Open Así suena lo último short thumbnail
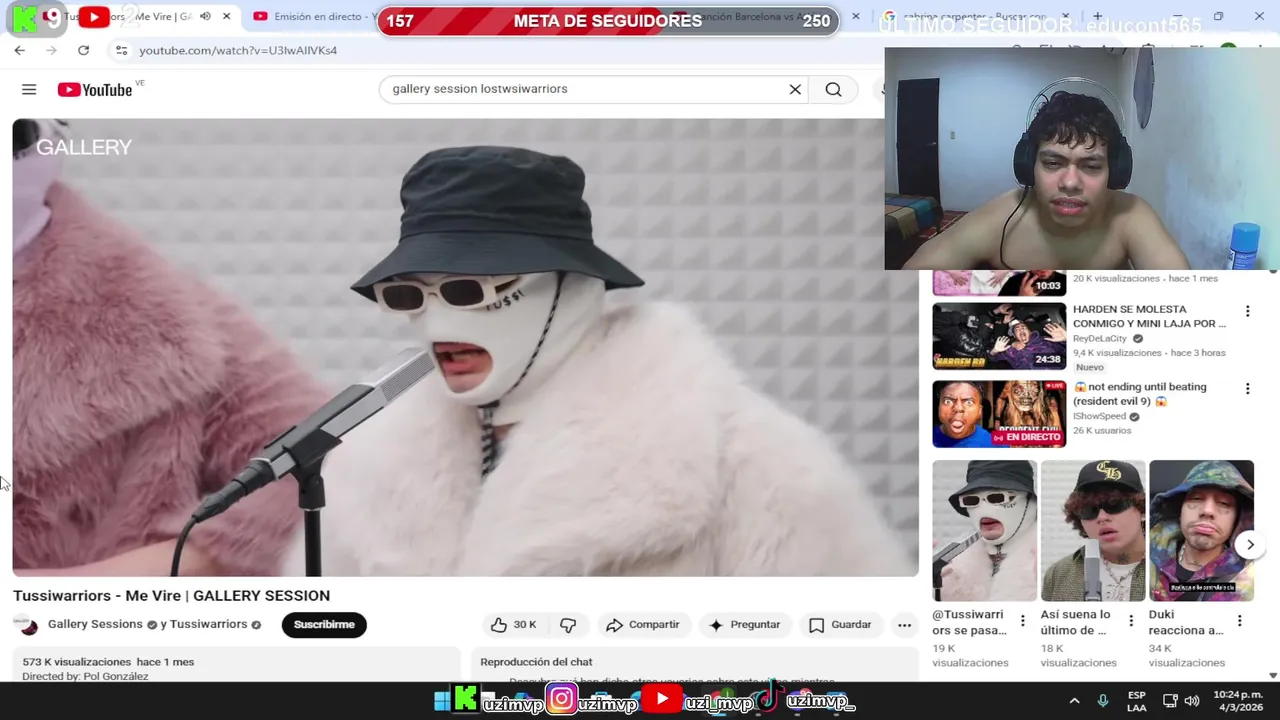 click(x=1093, y=530)
